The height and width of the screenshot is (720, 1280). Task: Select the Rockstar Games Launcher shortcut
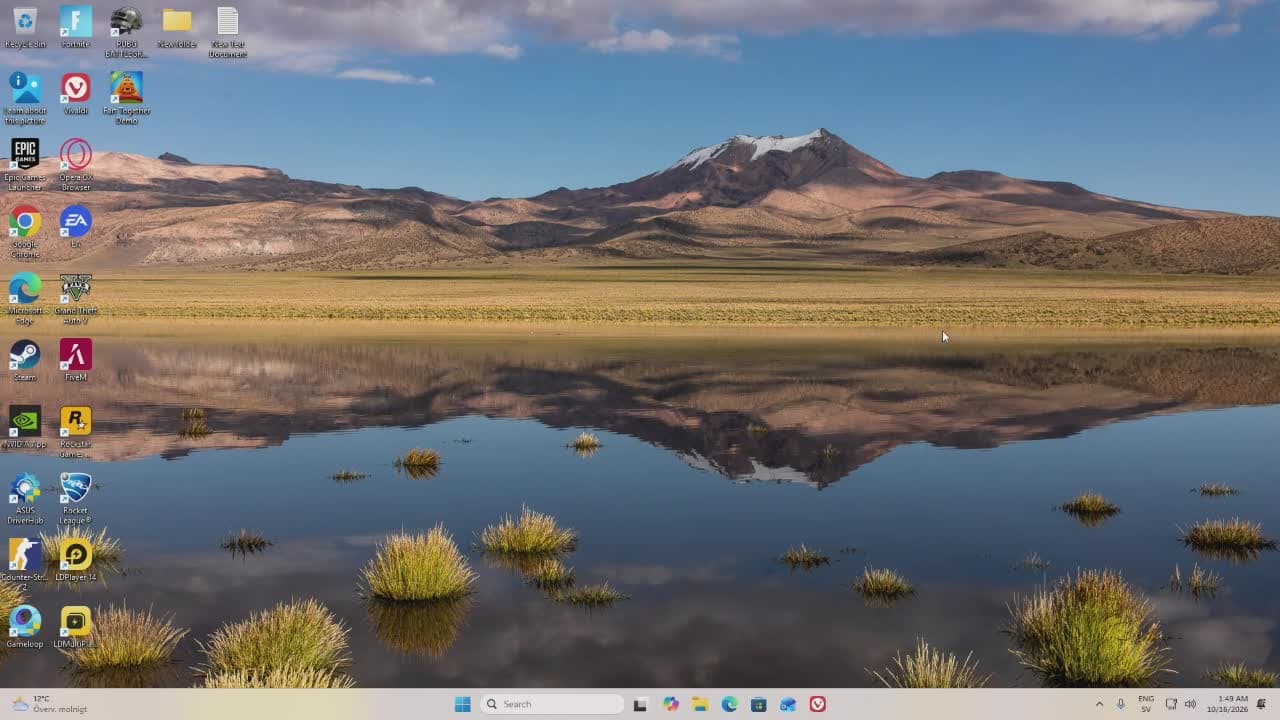(76, 432)
